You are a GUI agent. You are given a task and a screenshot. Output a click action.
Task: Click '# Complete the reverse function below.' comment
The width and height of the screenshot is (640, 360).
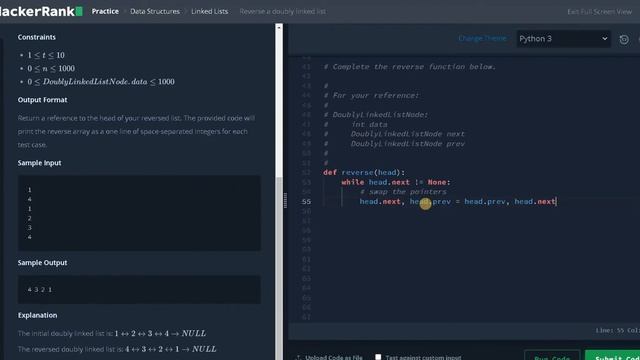(410, 67)
